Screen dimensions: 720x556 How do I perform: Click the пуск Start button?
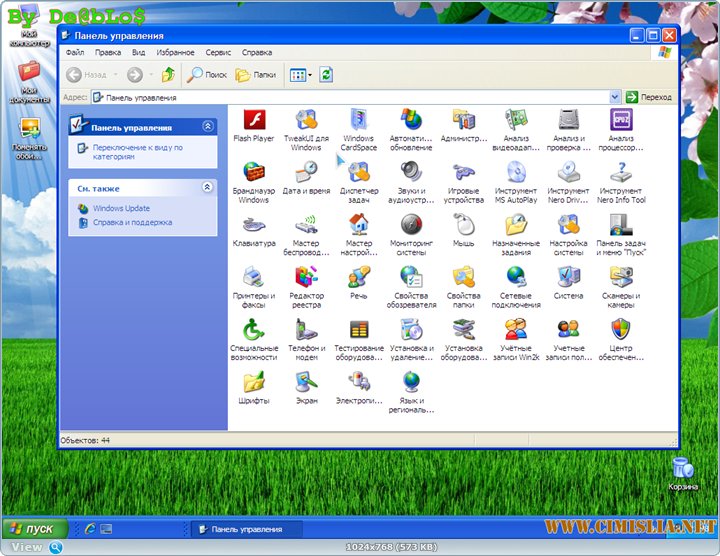[33, 528]
